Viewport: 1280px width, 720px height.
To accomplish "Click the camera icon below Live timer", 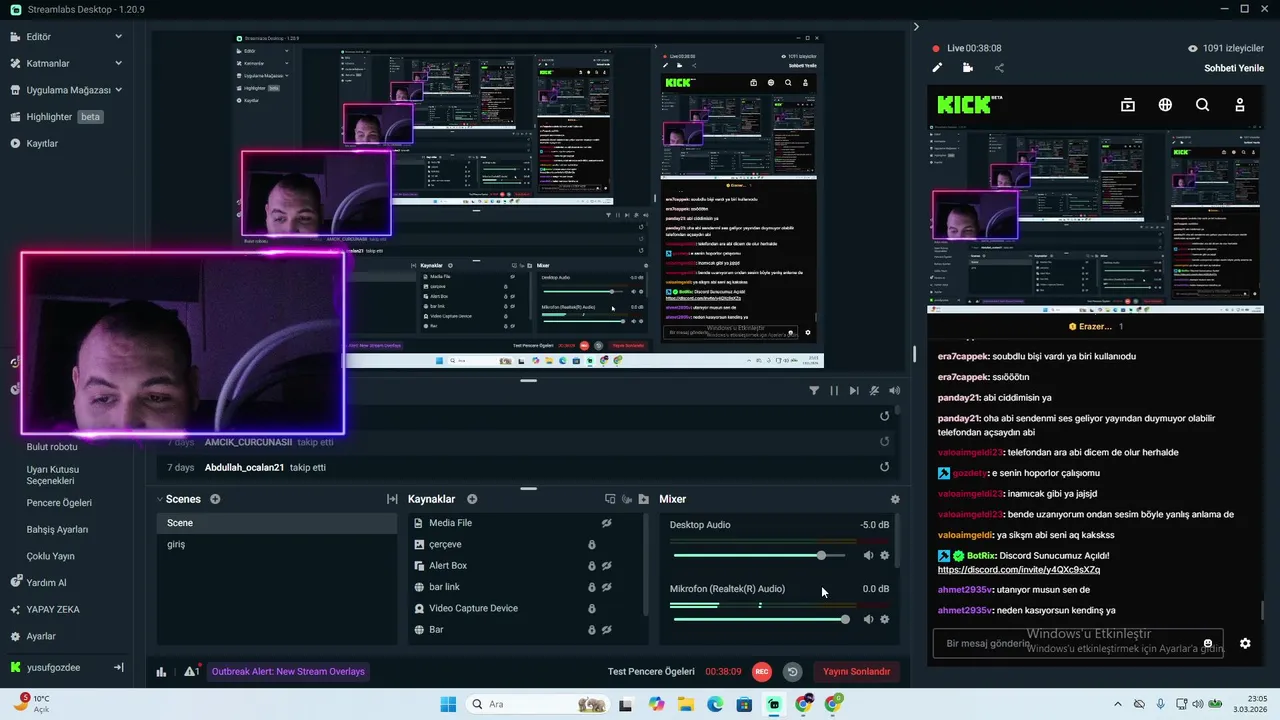I will 967,68.
